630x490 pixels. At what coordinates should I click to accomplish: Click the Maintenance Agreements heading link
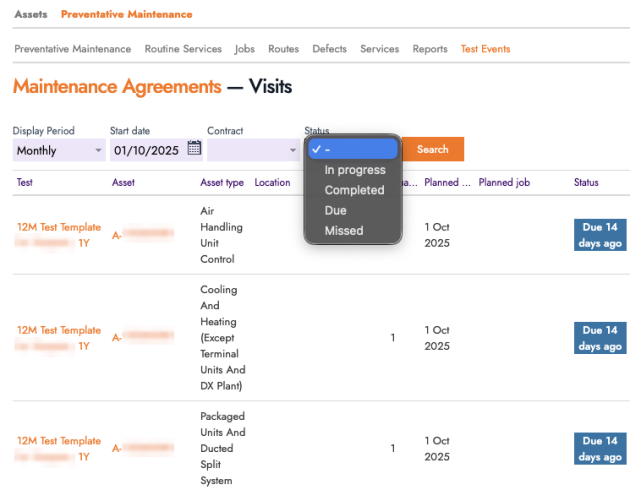tap(117, 87)
